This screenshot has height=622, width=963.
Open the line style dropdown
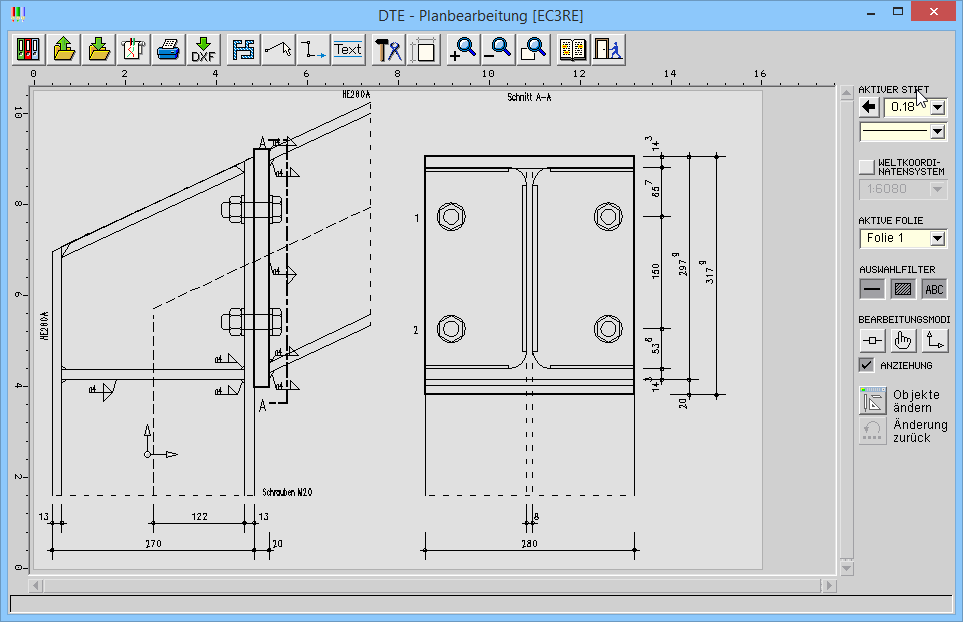point(937,131)
